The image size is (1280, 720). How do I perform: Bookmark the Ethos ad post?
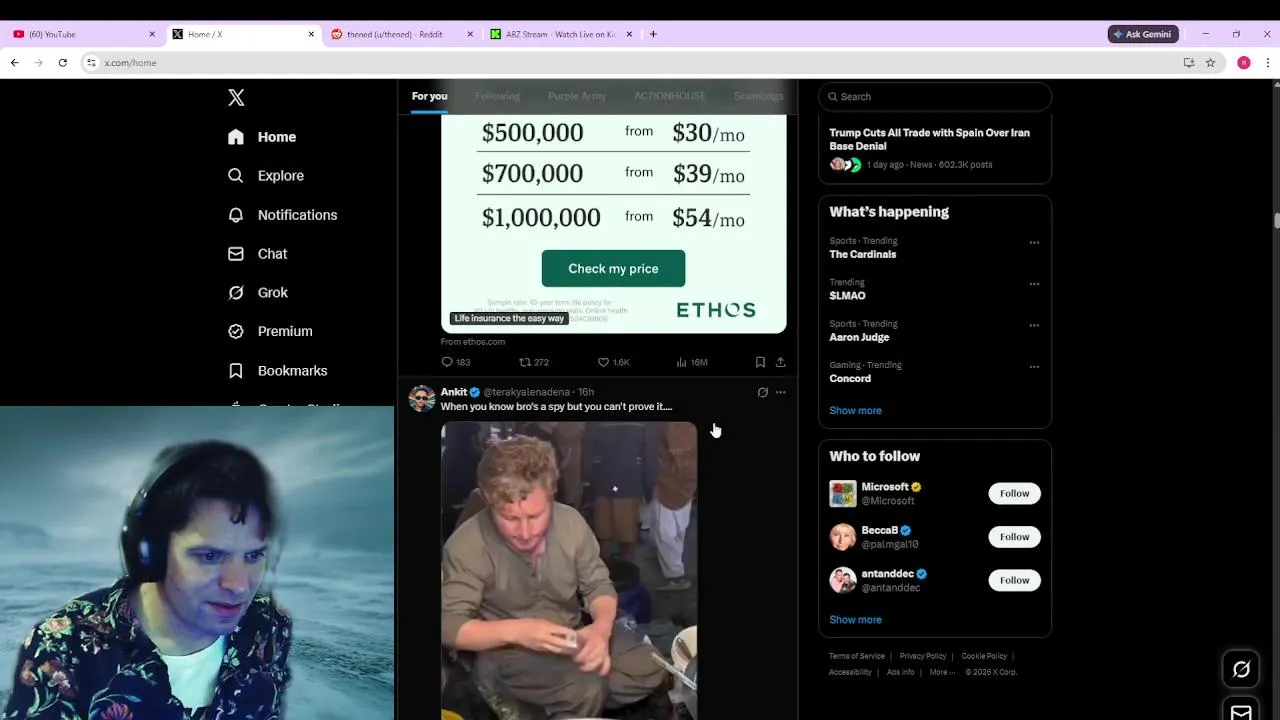tap(760, 362)
